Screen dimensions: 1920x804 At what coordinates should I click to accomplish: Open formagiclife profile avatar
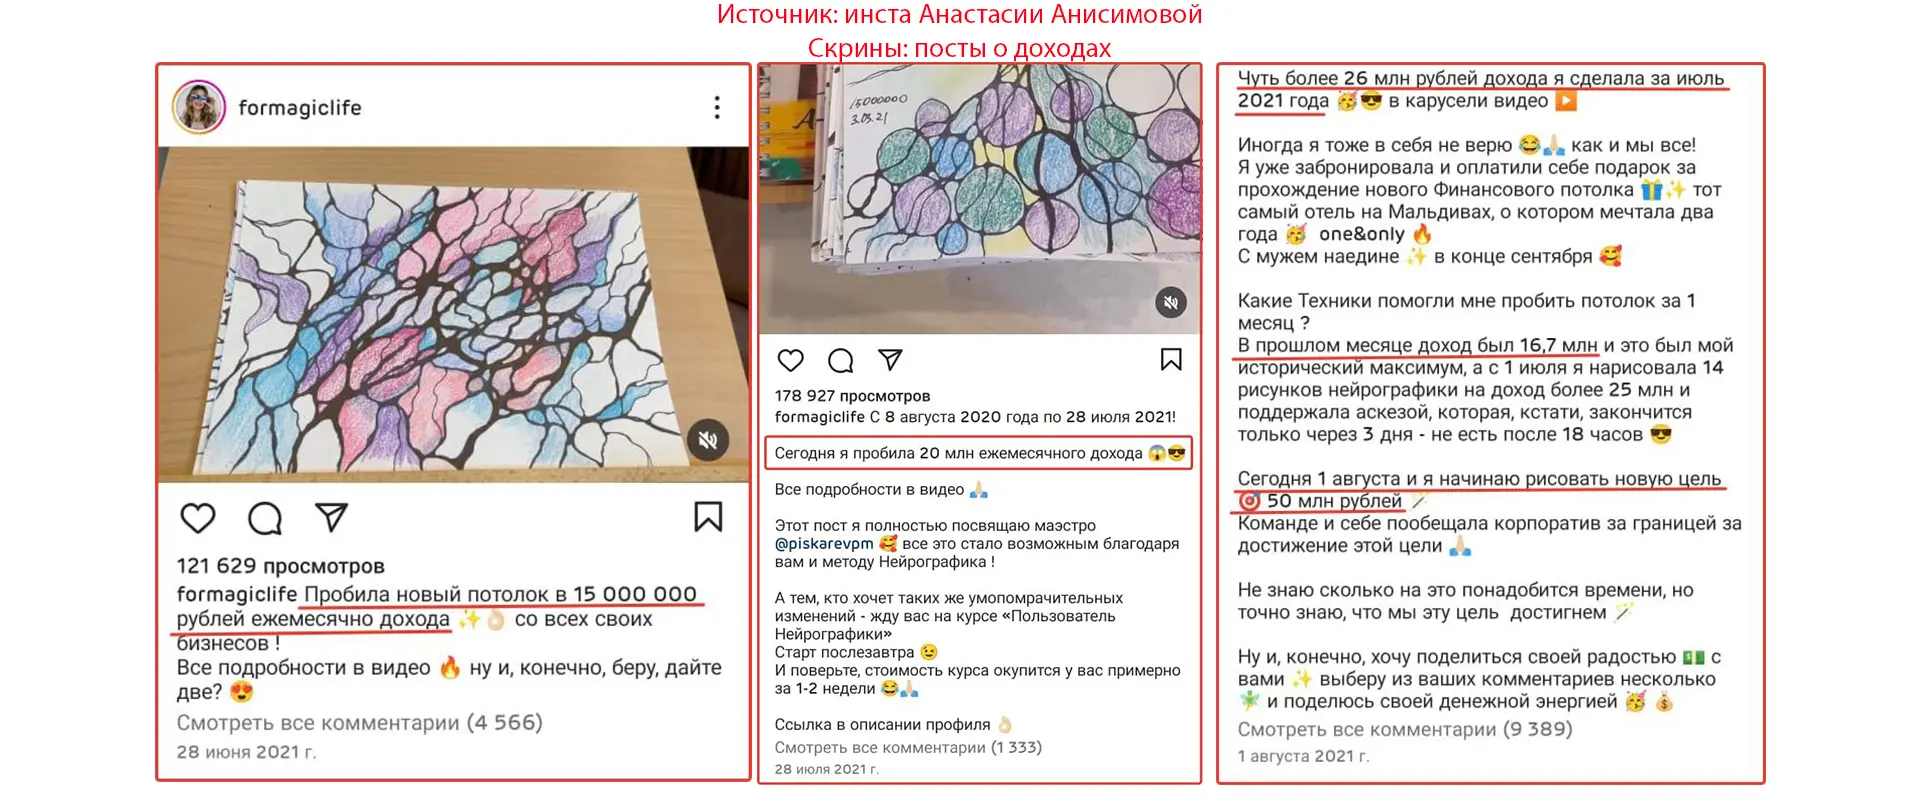click(199, 107)
